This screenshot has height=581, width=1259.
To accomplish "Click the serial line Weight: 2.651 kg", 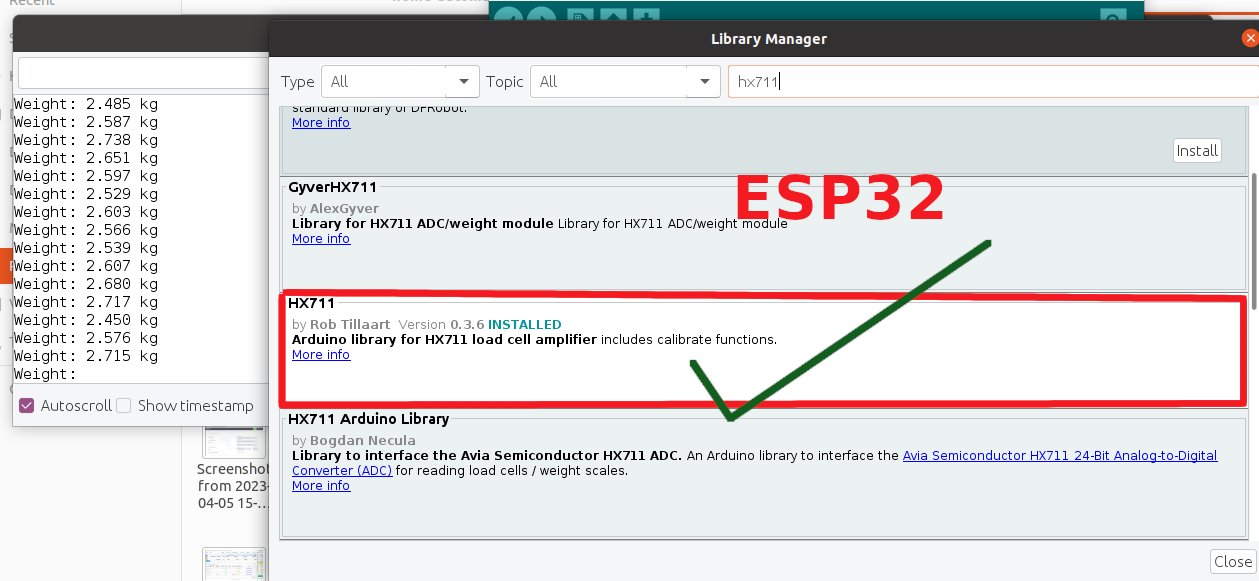I will pyautogui.click(x=86, y=157).
